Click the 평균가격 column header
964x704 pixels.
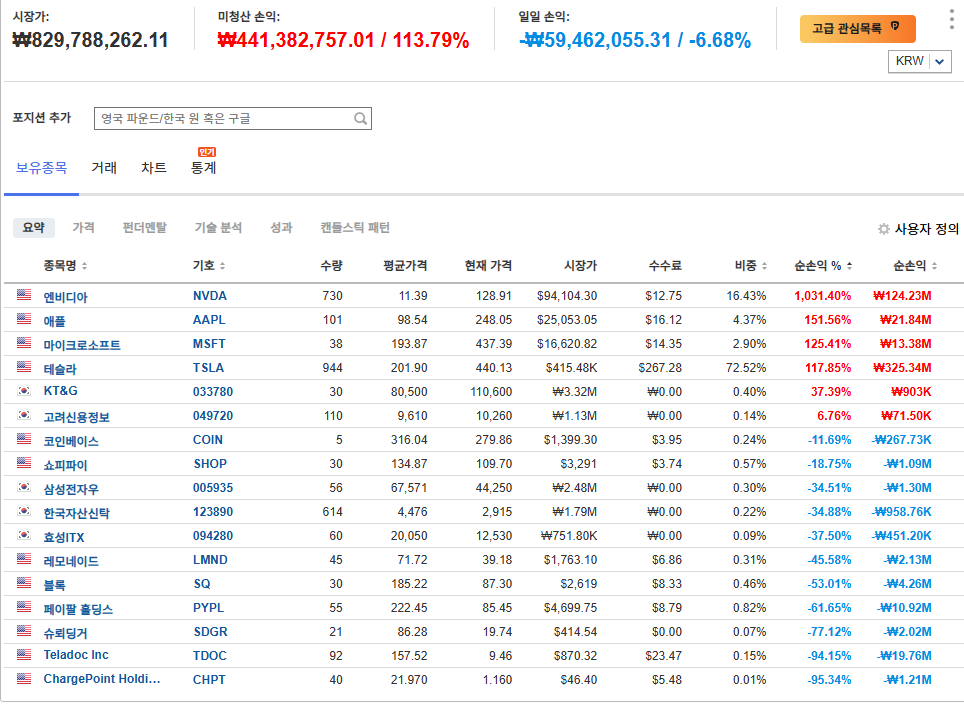pyautogui.click(x=405, y=266)
